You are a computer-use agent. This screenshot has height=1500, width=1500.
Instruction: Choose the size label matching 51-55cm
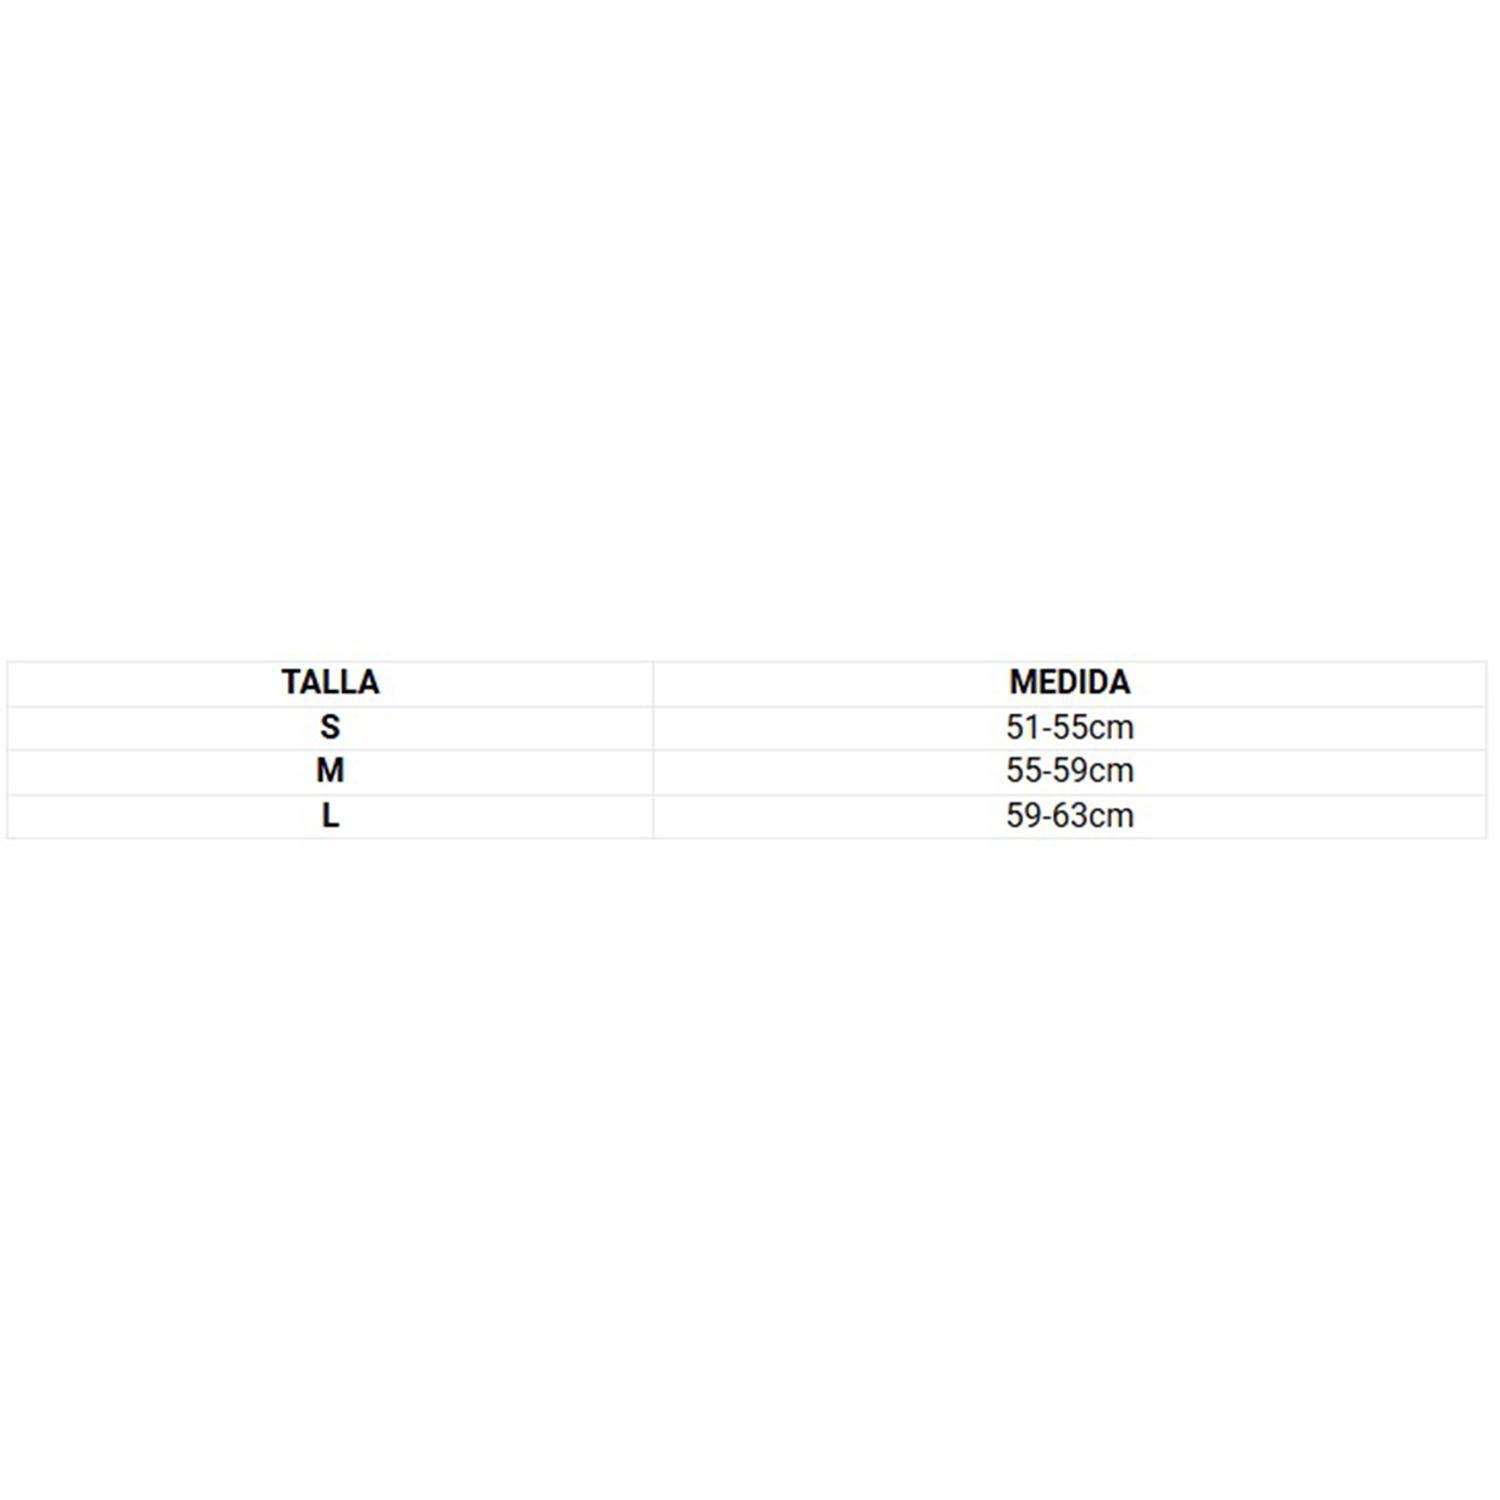pos(330,728)
